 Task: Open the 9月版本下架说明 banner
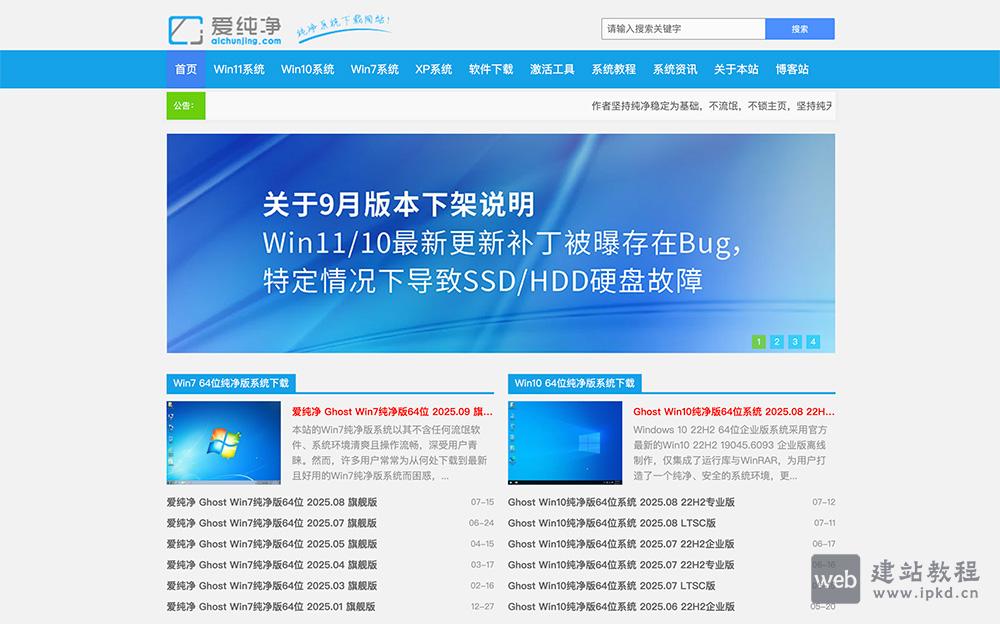[x=501, y=243]
